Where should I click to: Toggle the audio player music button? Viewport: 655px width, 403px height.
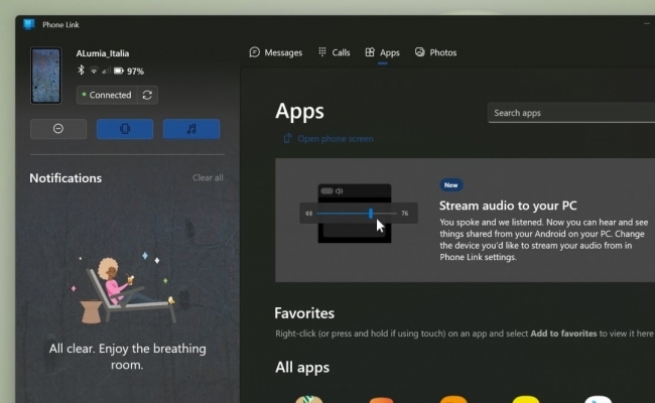click(191, 129)
